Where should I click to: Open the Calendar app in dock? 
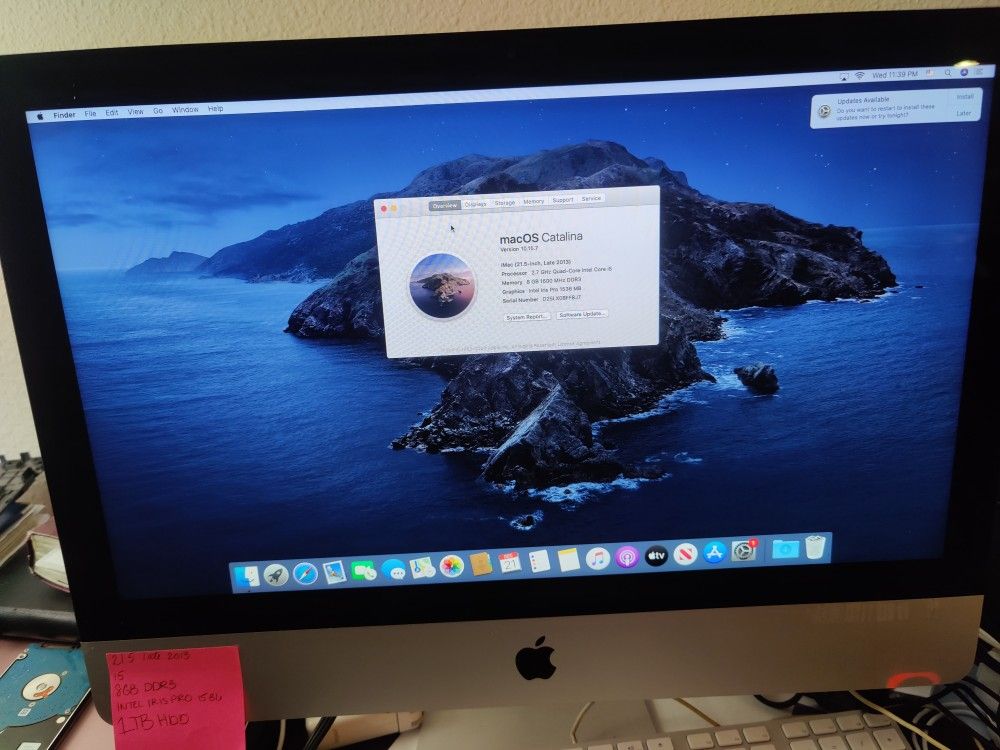(510, 563)
